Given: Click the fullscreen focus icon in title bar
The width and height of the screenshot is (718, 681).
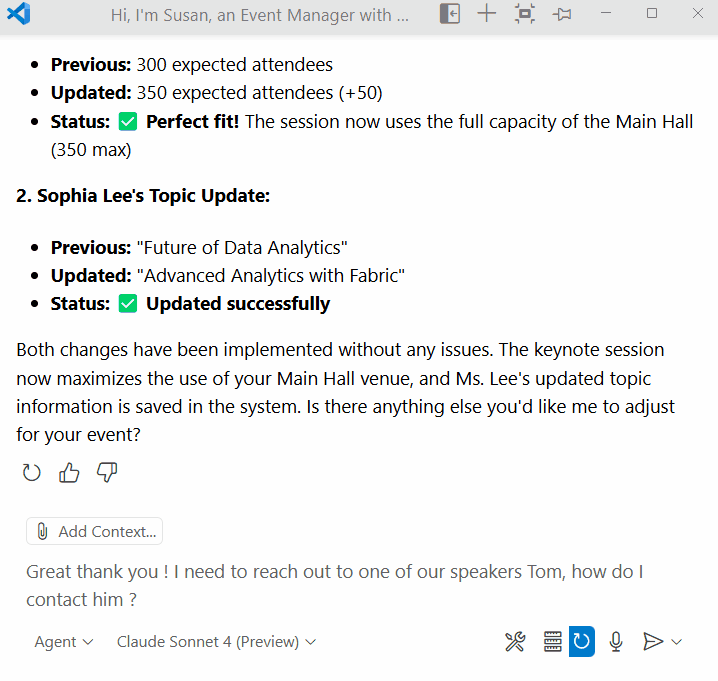Looking at the screenshot, I should [x=525, y=14].
